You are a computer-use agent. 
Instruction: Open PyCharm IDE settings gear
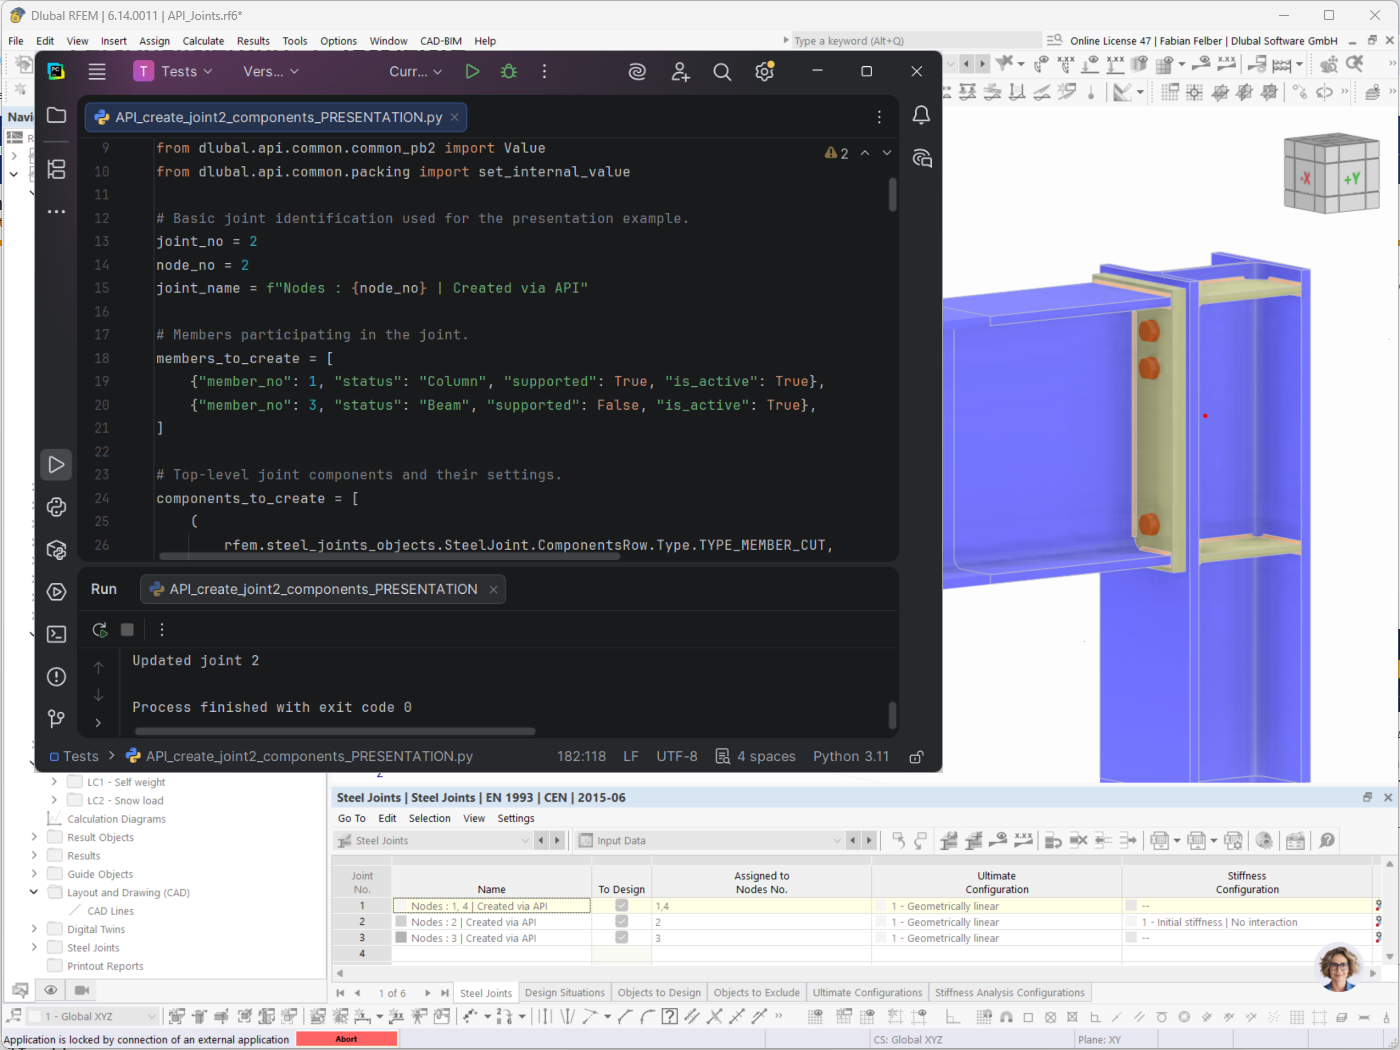765,71
